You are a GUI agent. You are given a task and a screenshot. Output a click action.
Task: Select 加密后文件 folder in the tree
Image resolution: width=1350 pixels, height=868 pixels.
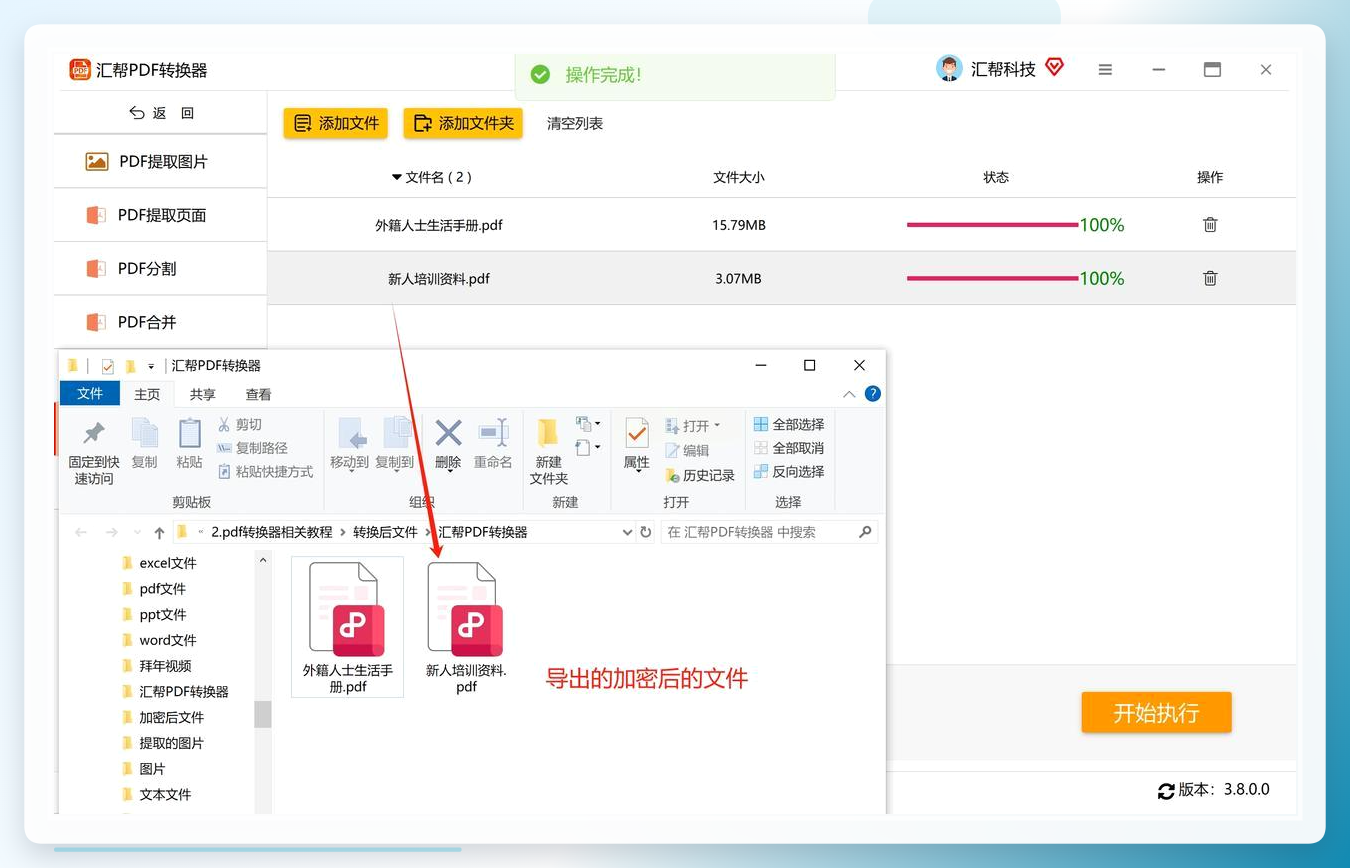[x=171, y=717]
